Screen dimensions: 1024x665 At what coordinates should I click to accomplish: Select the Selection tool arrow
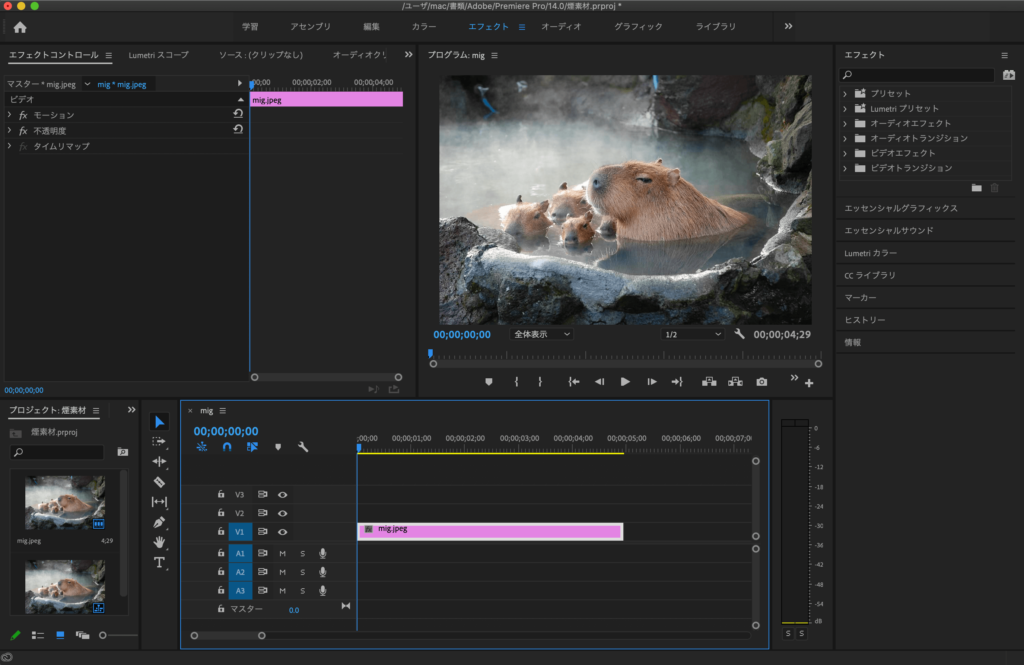159,422
